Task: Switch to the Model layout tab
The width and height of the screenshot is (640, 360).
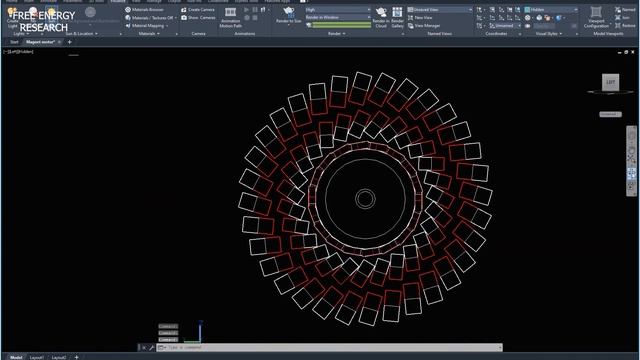Action: [x=16, y=357]
